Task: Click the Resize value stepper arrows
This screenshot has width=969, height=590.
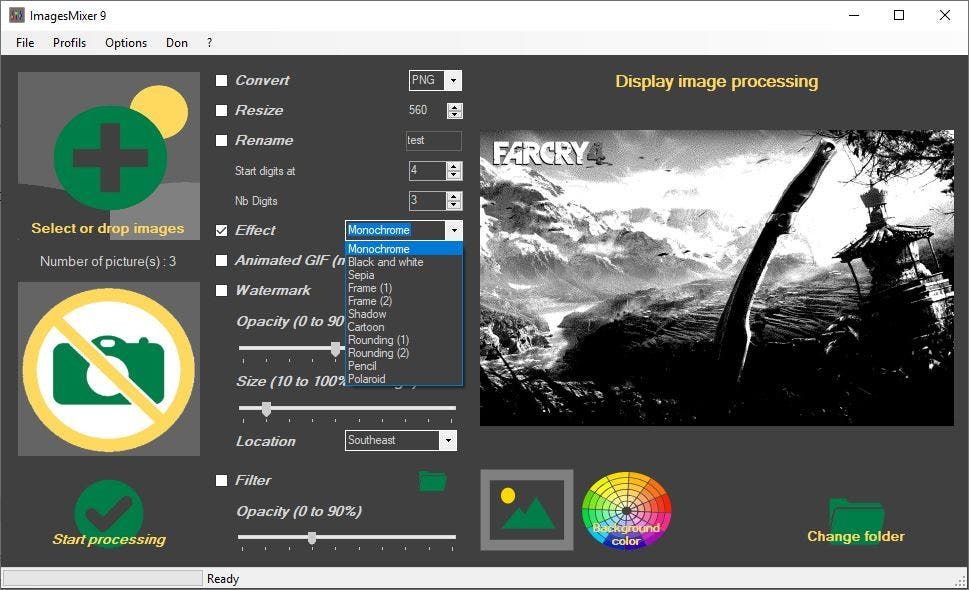Action: (x=455, y=111)
